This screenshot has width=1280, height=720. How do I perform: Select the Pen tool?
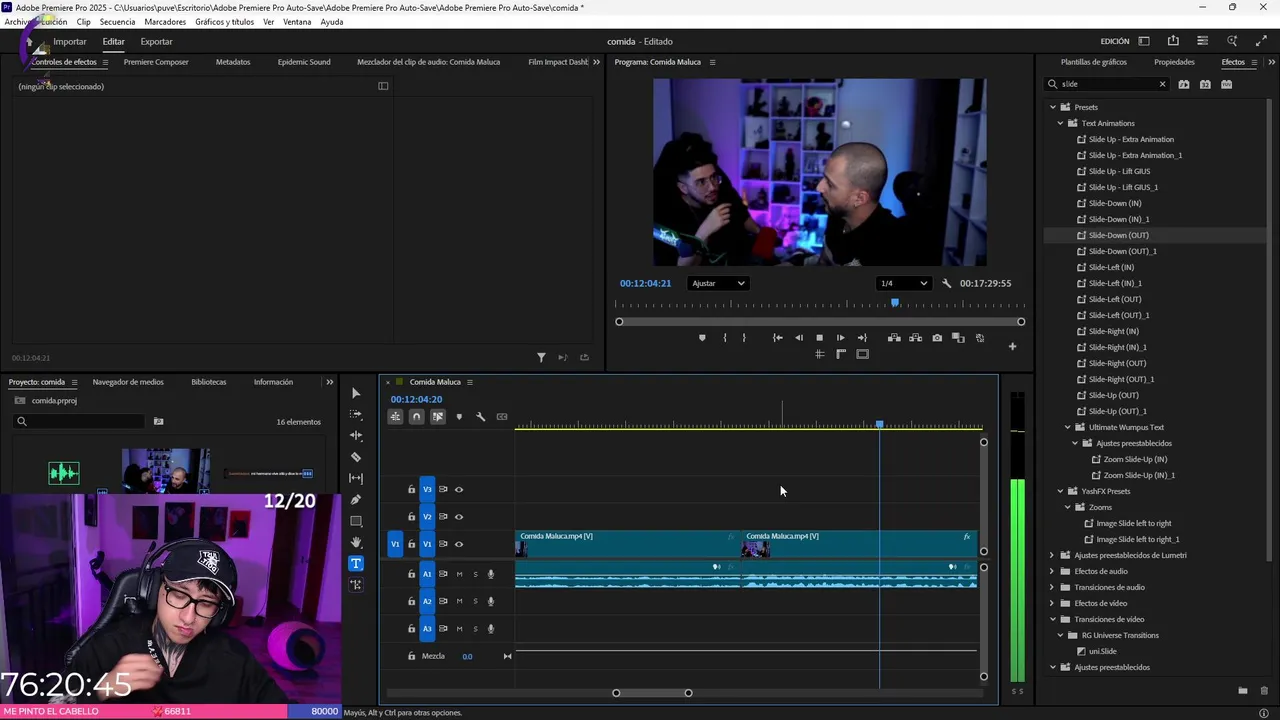(x=356, y=499)
